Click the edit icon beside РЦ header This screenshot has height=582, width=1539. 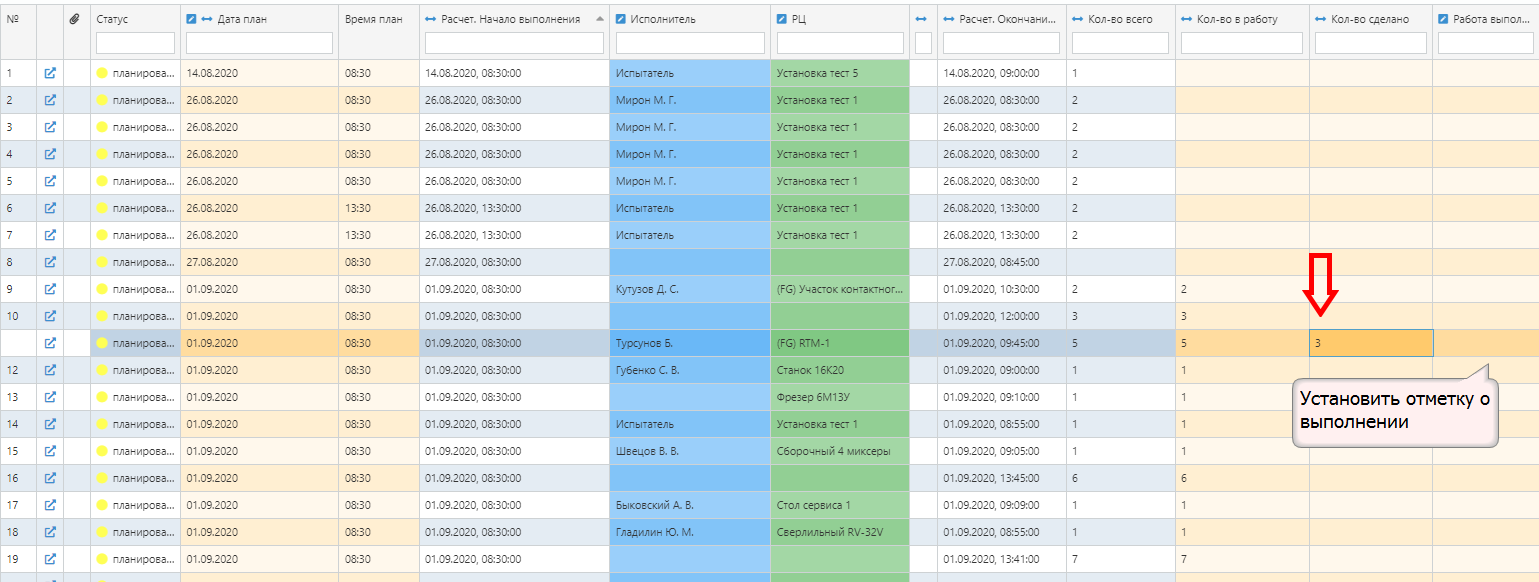781,19
